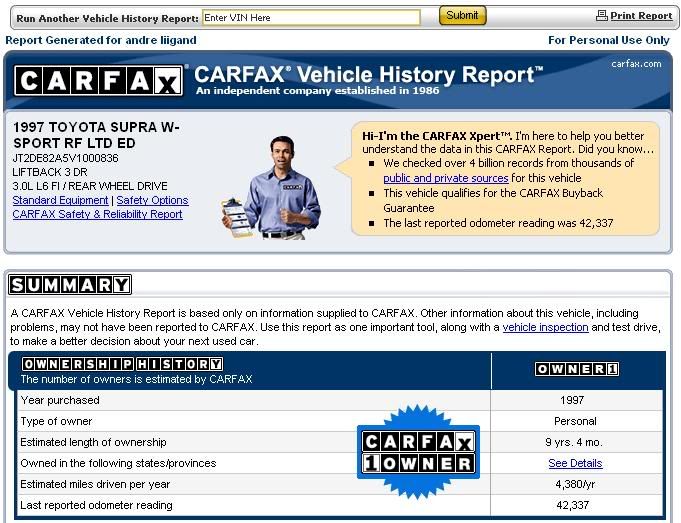
Task: Open CARFAX Safety & Reliability Report link
Action: pos(97,214)
